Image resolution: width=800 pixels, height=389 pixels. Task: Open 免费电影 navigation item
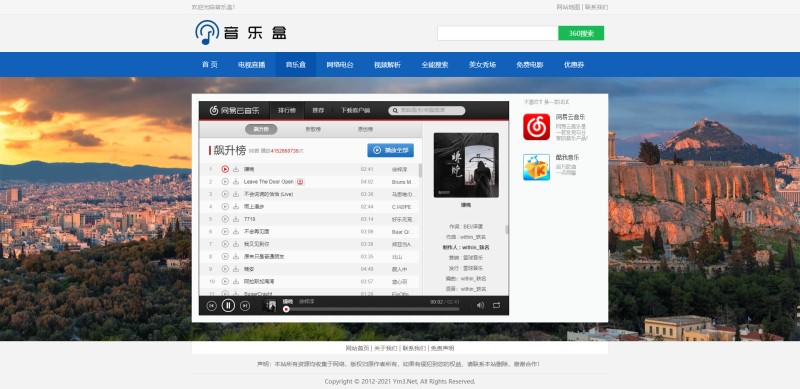click(x=530, y=65)
